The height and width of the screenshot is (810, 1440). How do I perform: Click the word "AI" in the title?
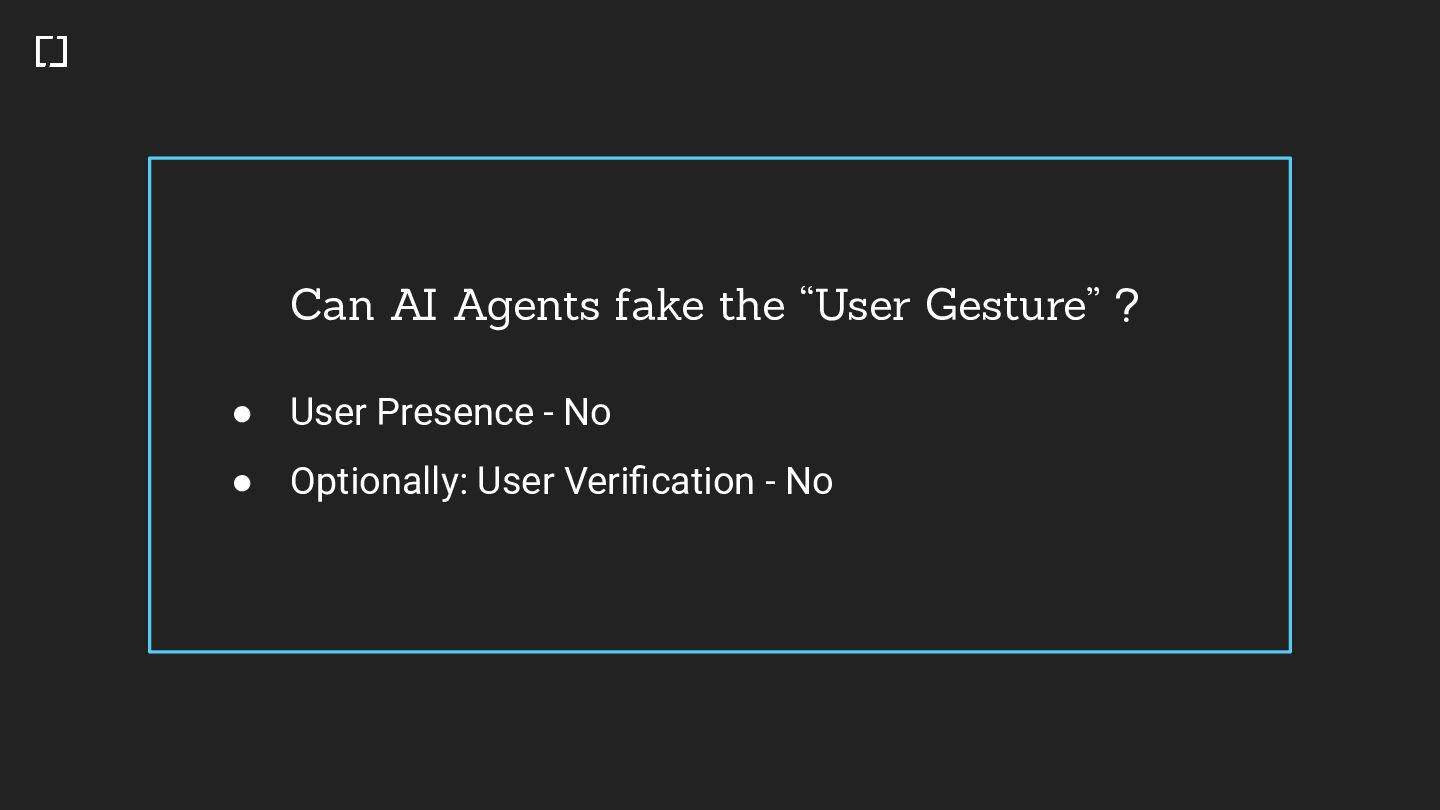(414, 305)
